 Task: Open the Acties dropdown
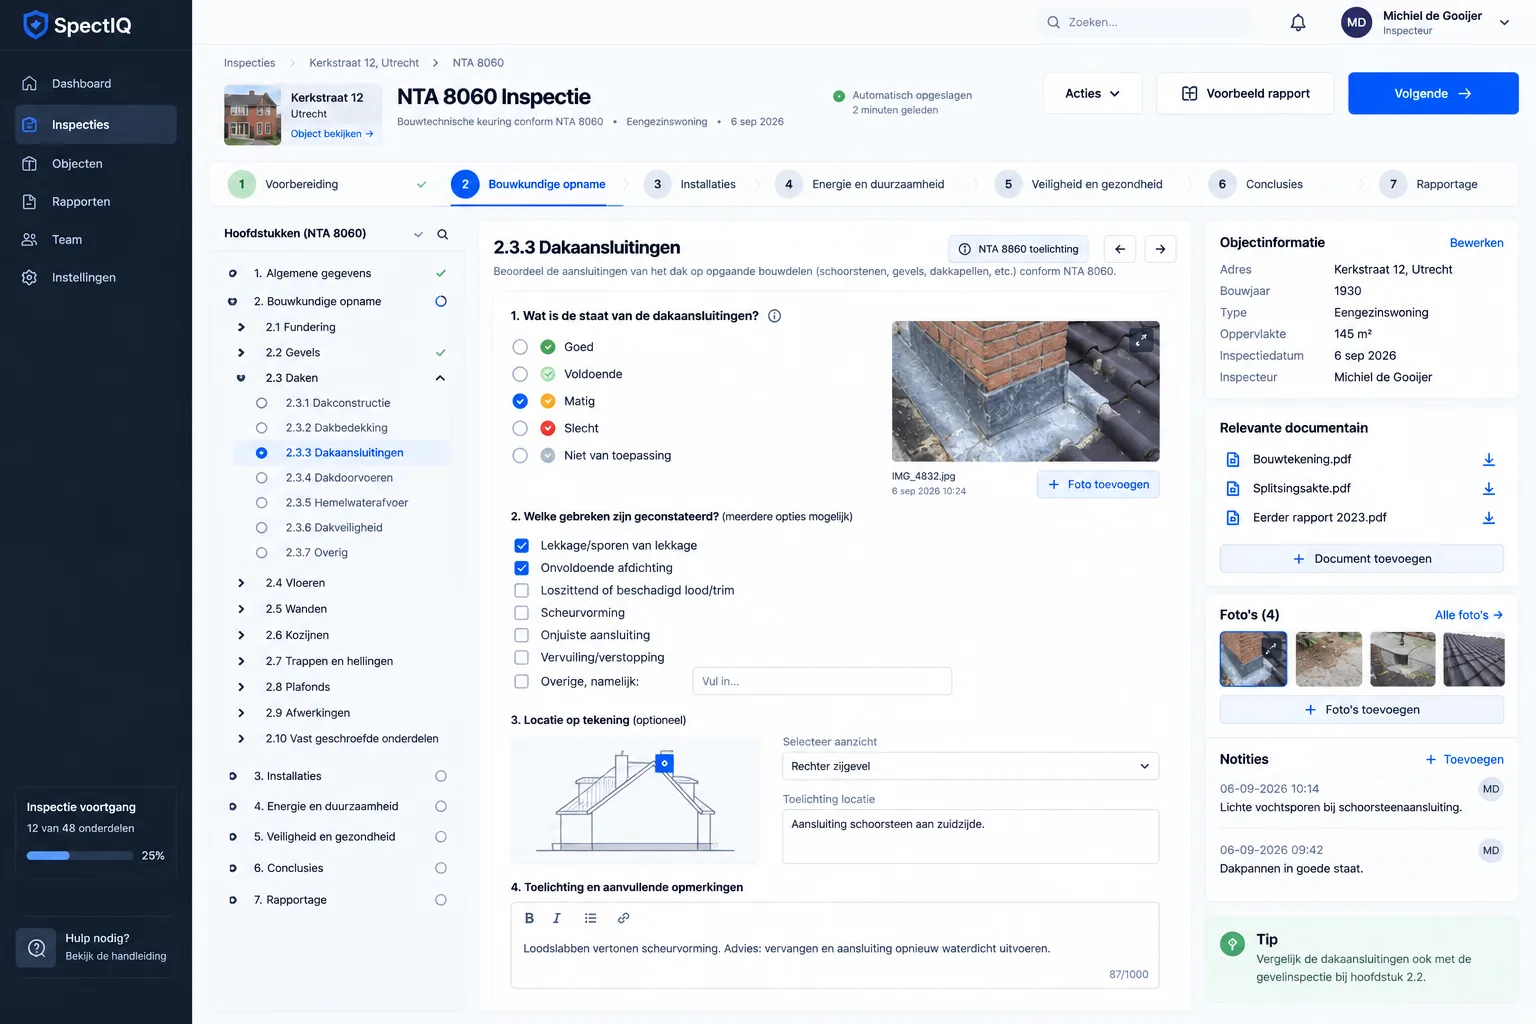(x=1092, y=94)
